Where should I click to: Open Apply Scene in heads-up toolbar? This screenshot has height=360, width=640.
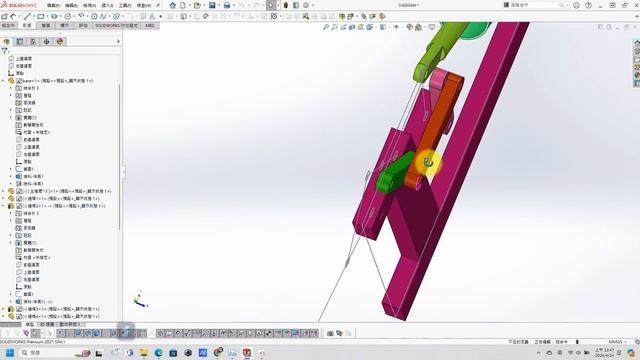(x=418, y=27)
